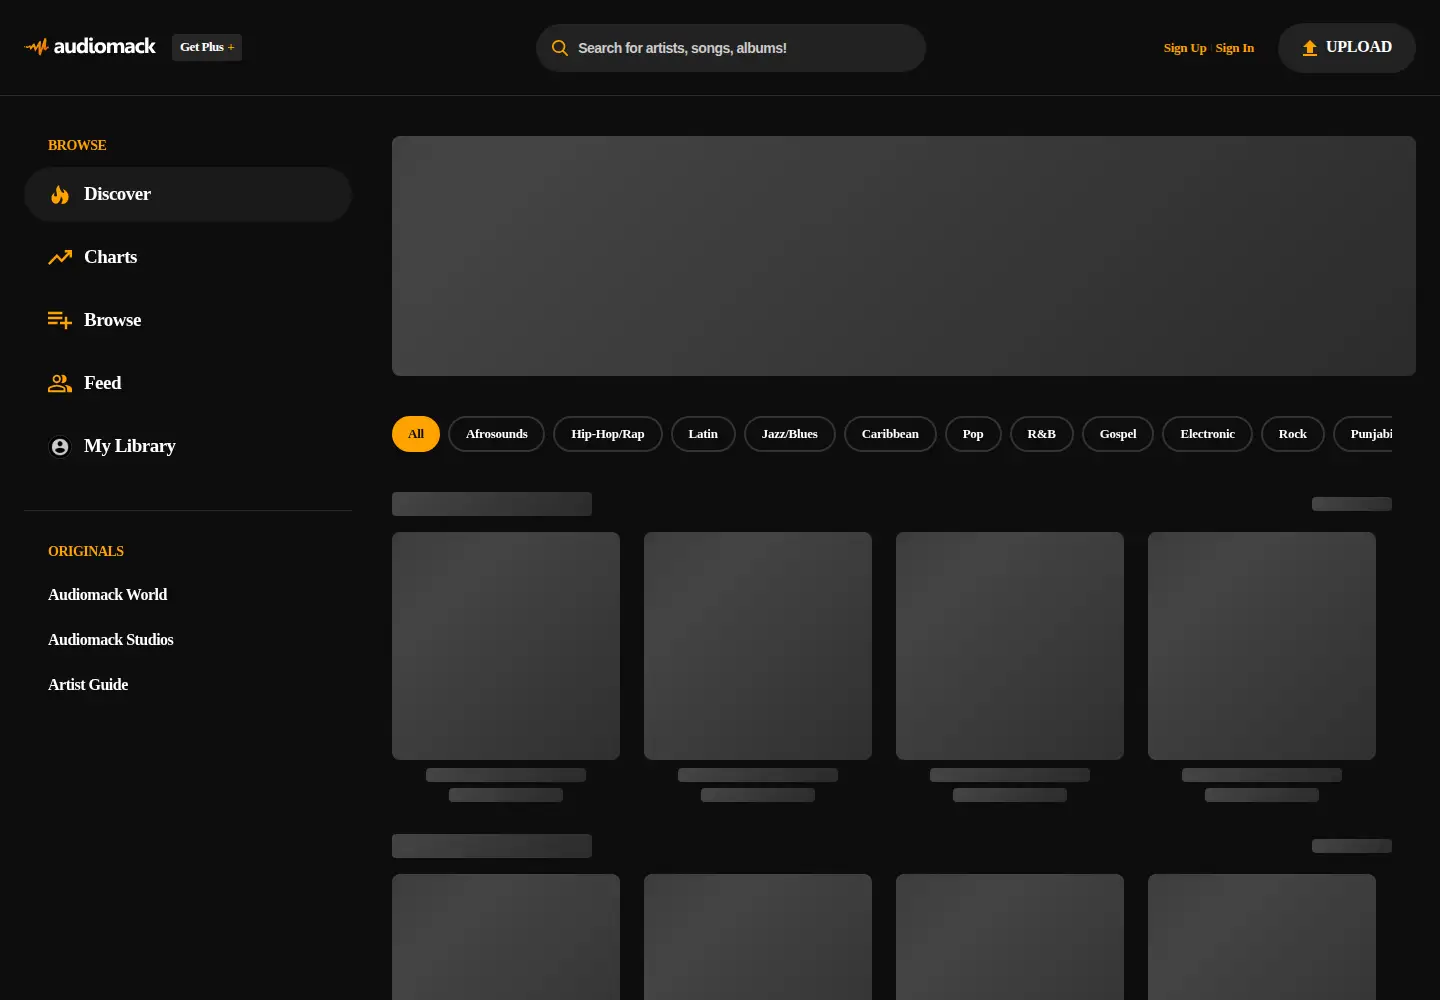Open Audiomack World link
Viewport: 1440px width, 1000px height.
click(108, 595)
